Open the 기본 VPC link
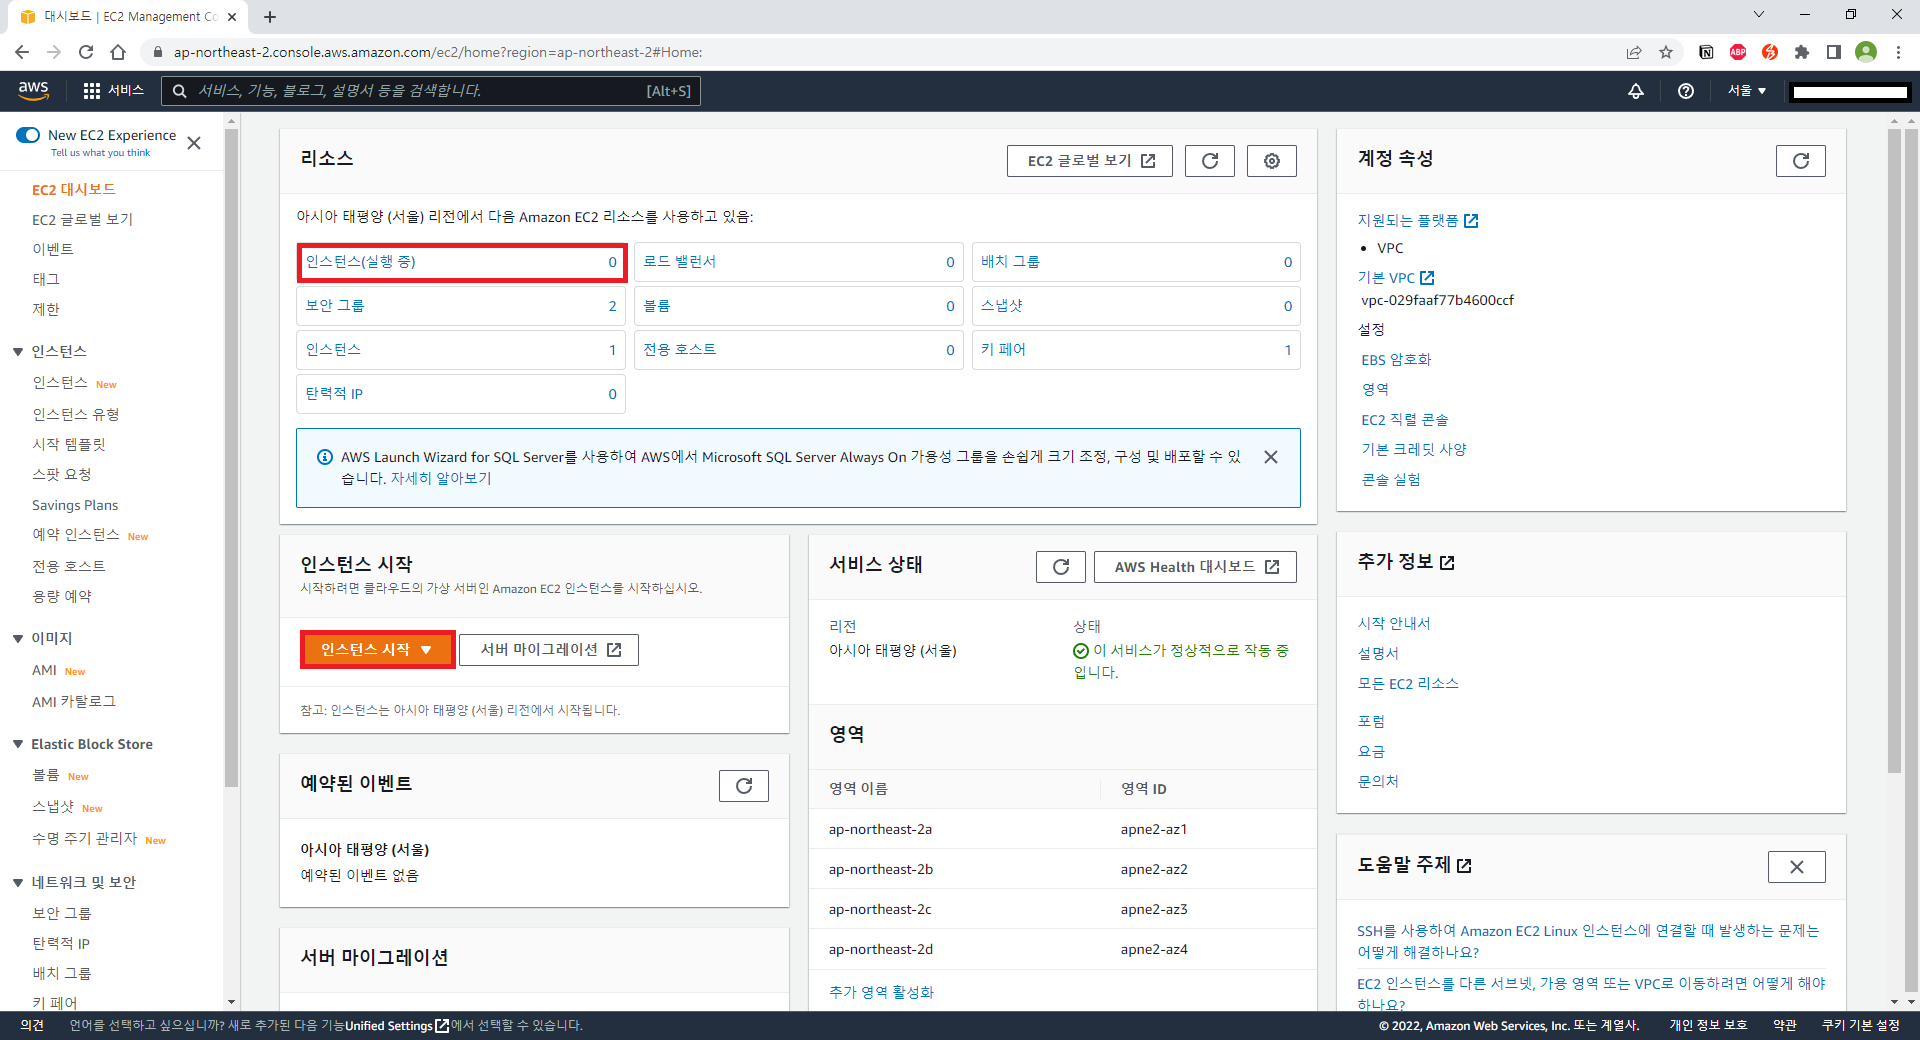Screen dimensions: 1920x1040 tap(1396, 278)
